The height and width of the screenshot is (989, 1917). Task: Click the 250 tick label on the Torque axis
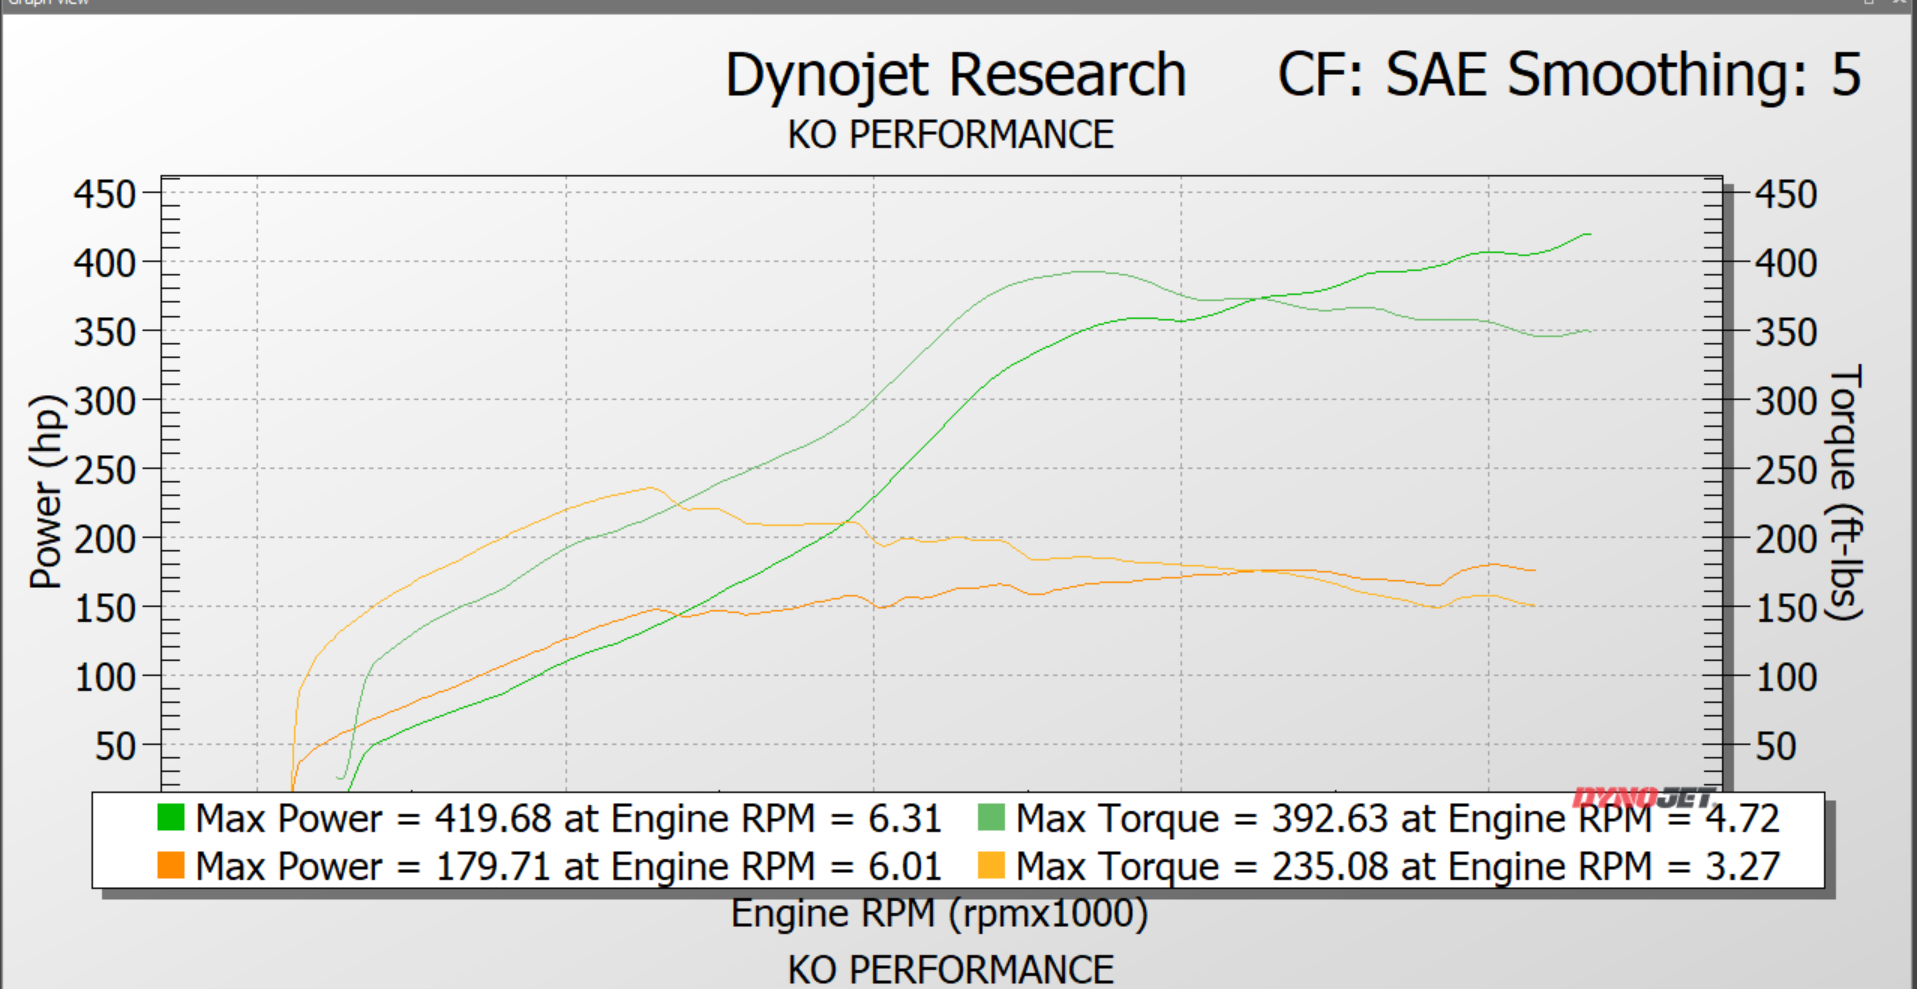tap(1787, 470)
